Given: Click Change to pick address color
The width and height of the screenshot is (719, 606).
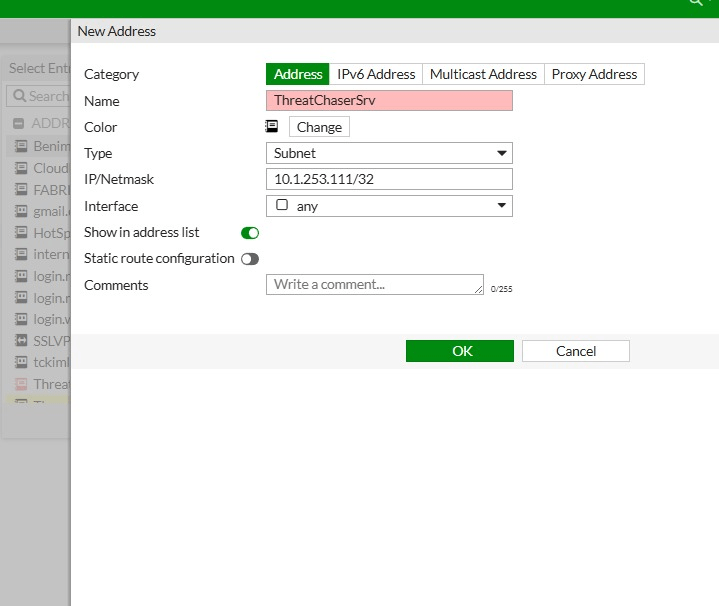Looking at the screenshot, I should tap(319, 127).
